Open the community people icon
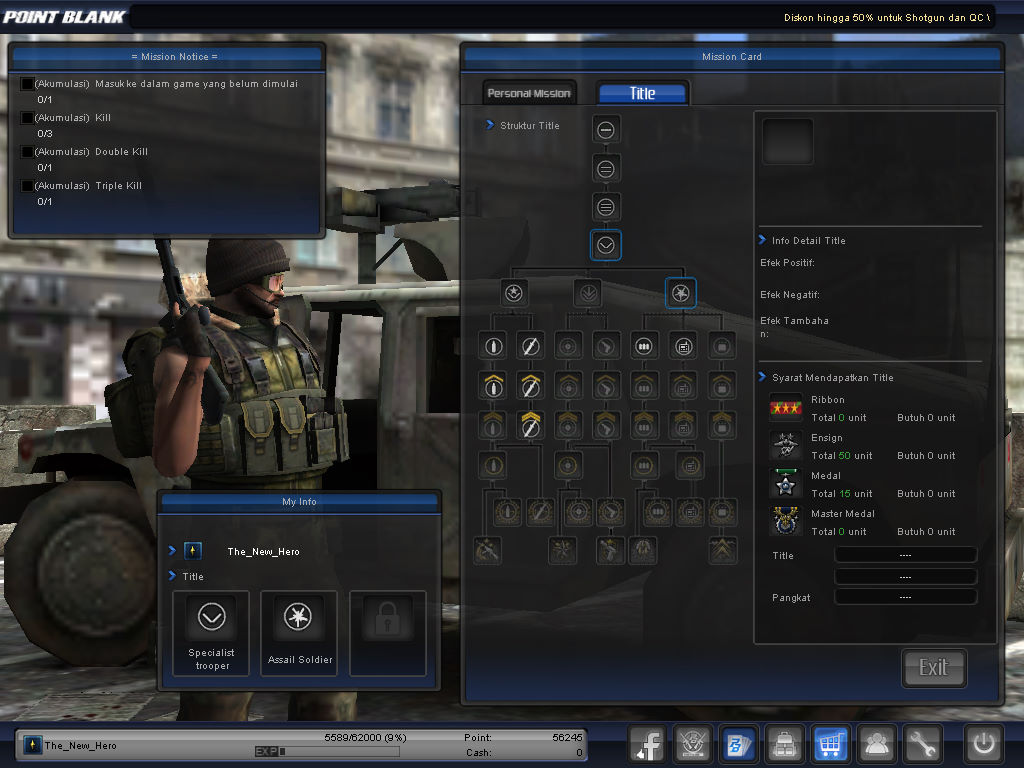 point(876,744)
